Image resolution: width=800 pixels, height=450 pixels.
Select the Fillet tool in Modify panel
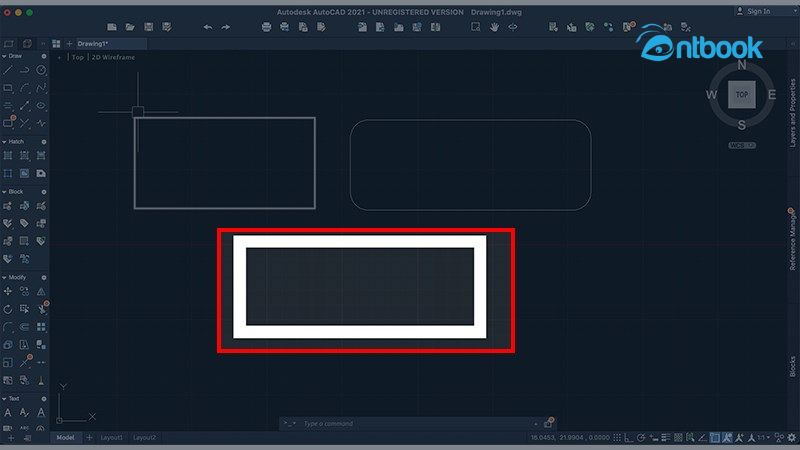coord(8,327)
